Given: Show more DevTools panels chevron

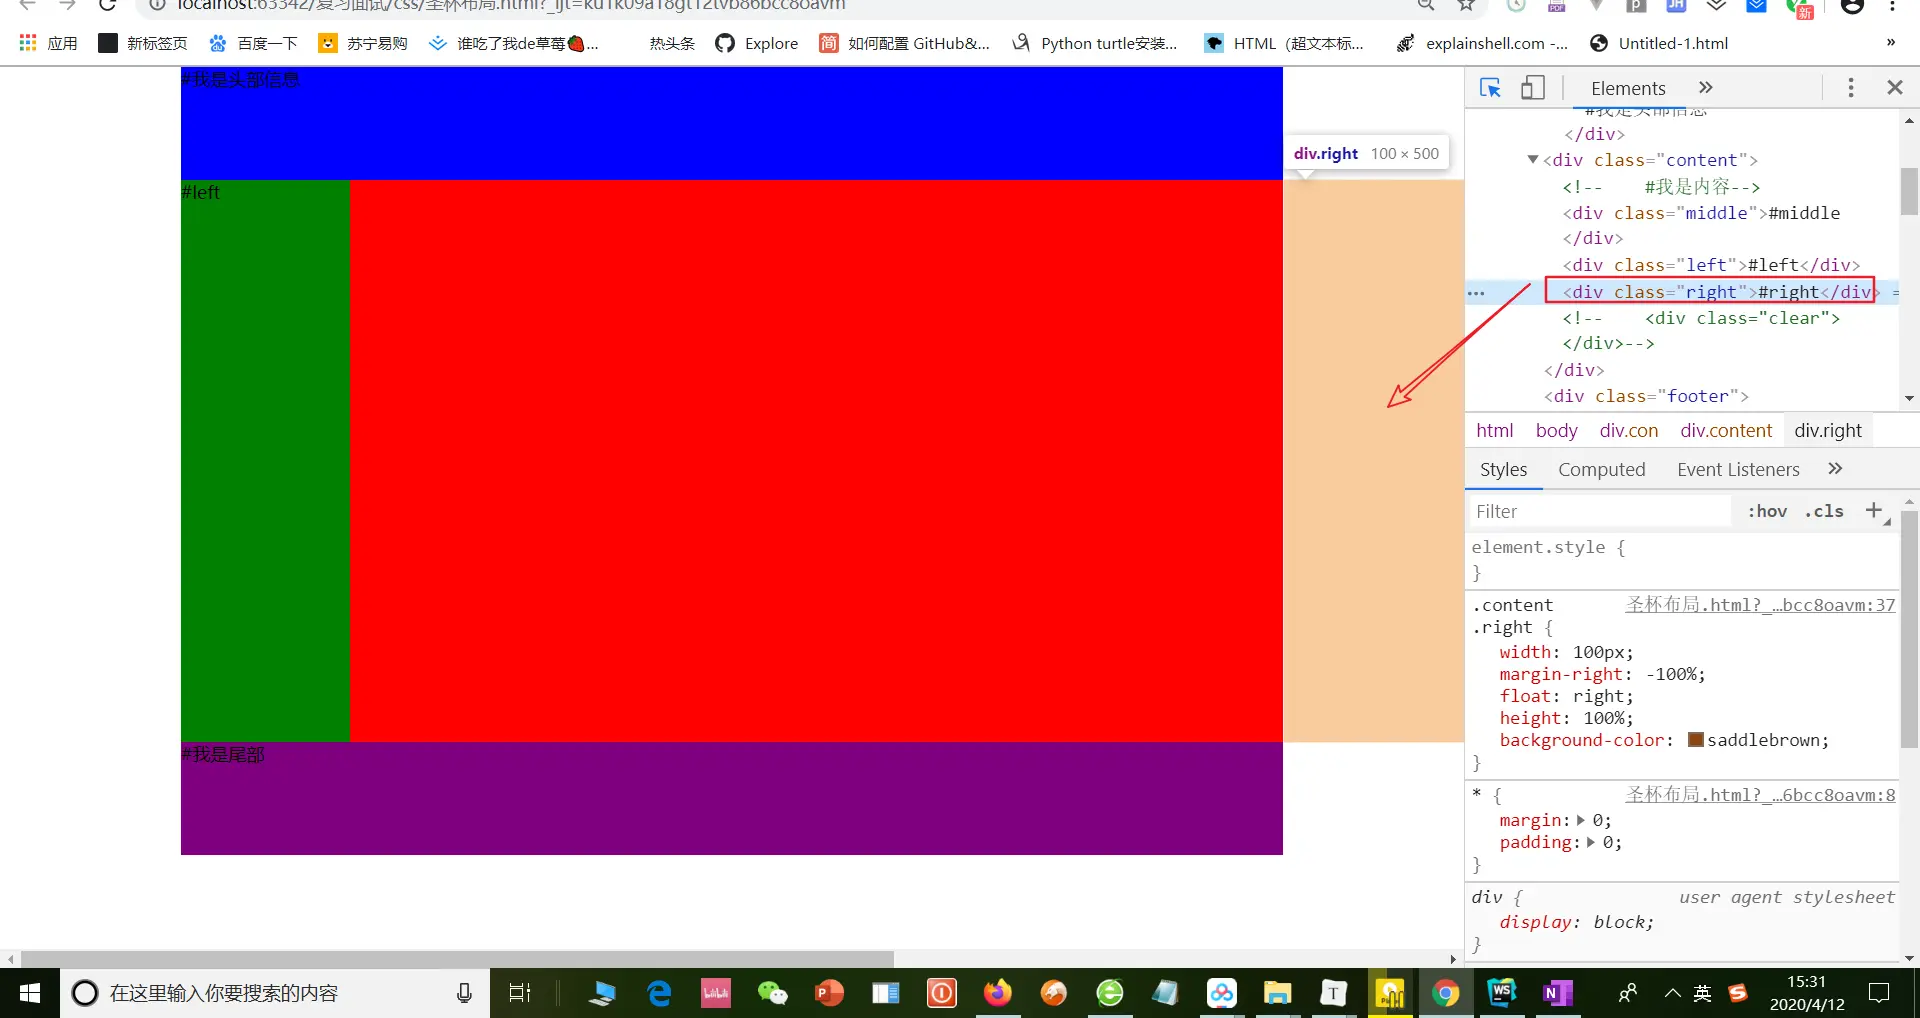Looking at the screenshot, I should tap(1706, 88).
